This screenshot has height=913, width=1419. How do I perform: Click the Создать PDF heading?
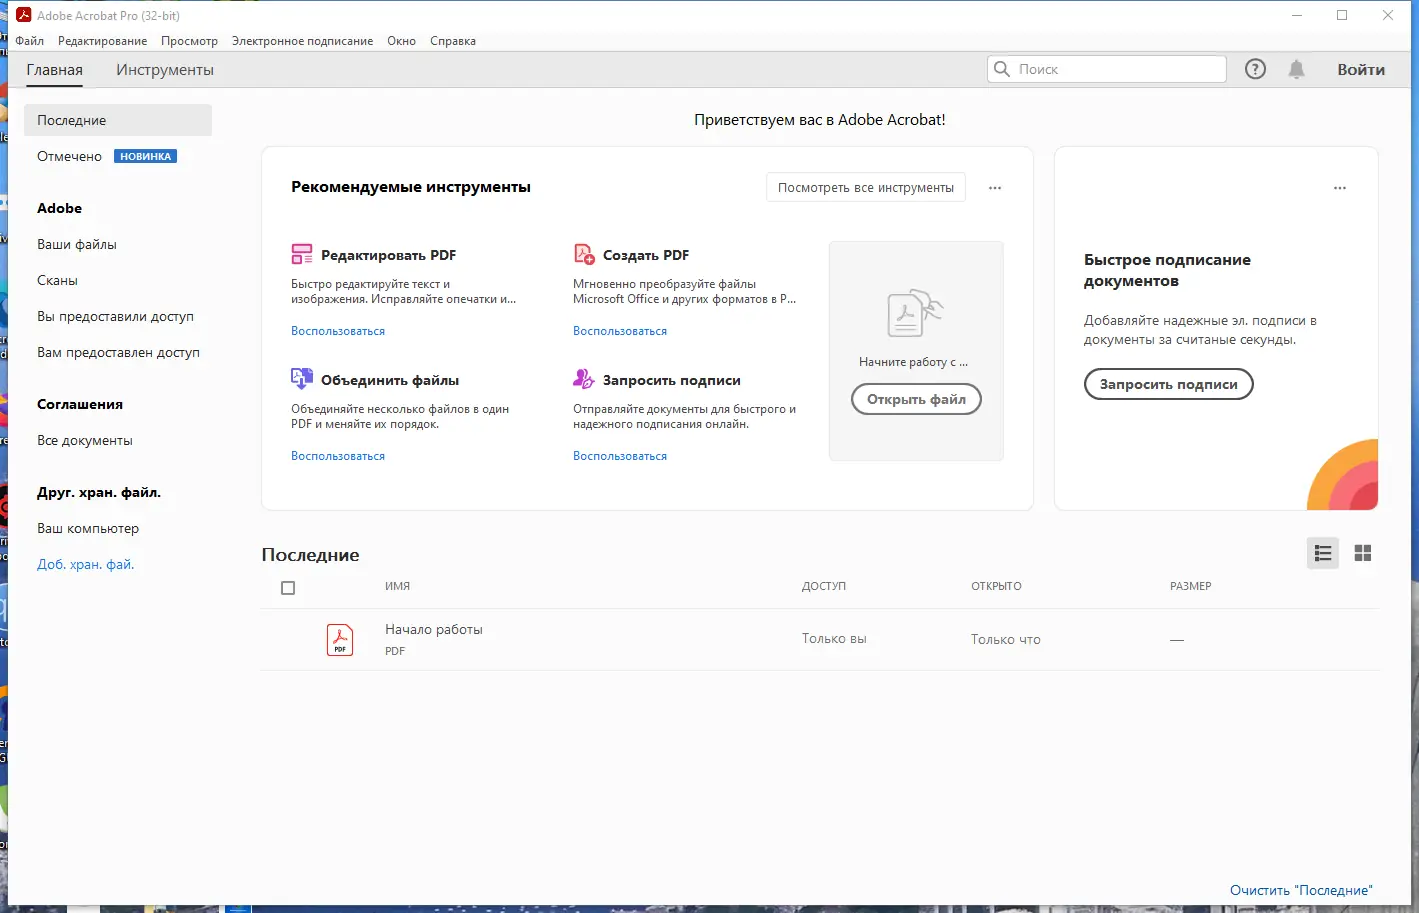[646, 255]
